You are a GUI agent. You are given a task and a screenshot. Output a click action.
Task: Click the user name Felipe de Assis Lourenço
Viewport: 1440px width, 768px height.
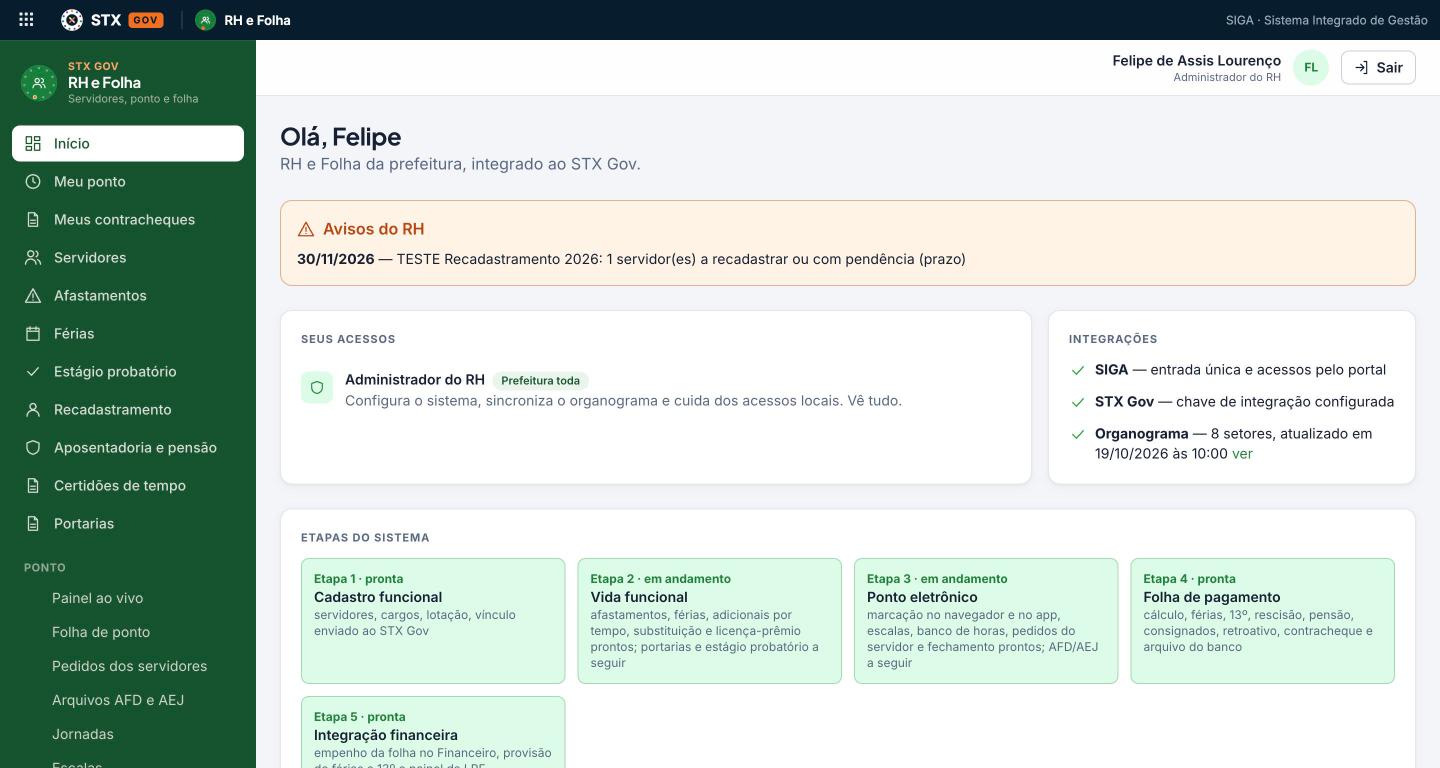1196,61
